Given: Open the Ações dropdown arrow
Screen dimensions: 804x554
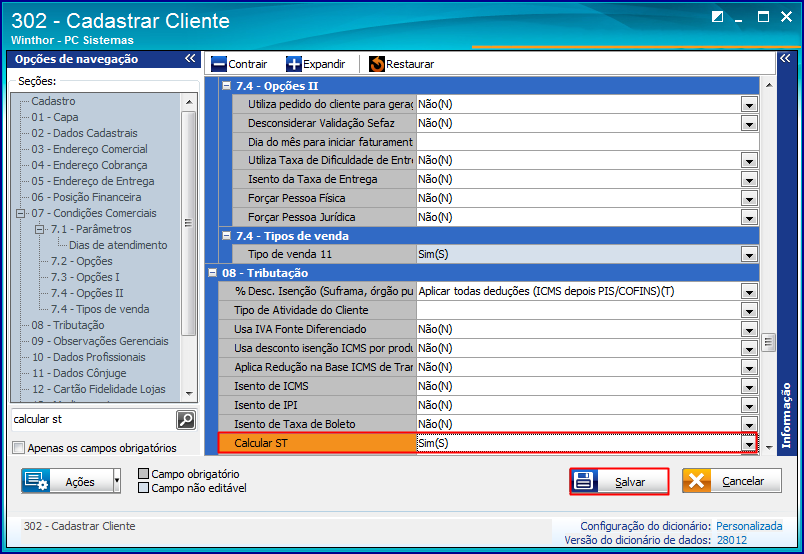Looking at the screenshot, I should tap(117, 481).
